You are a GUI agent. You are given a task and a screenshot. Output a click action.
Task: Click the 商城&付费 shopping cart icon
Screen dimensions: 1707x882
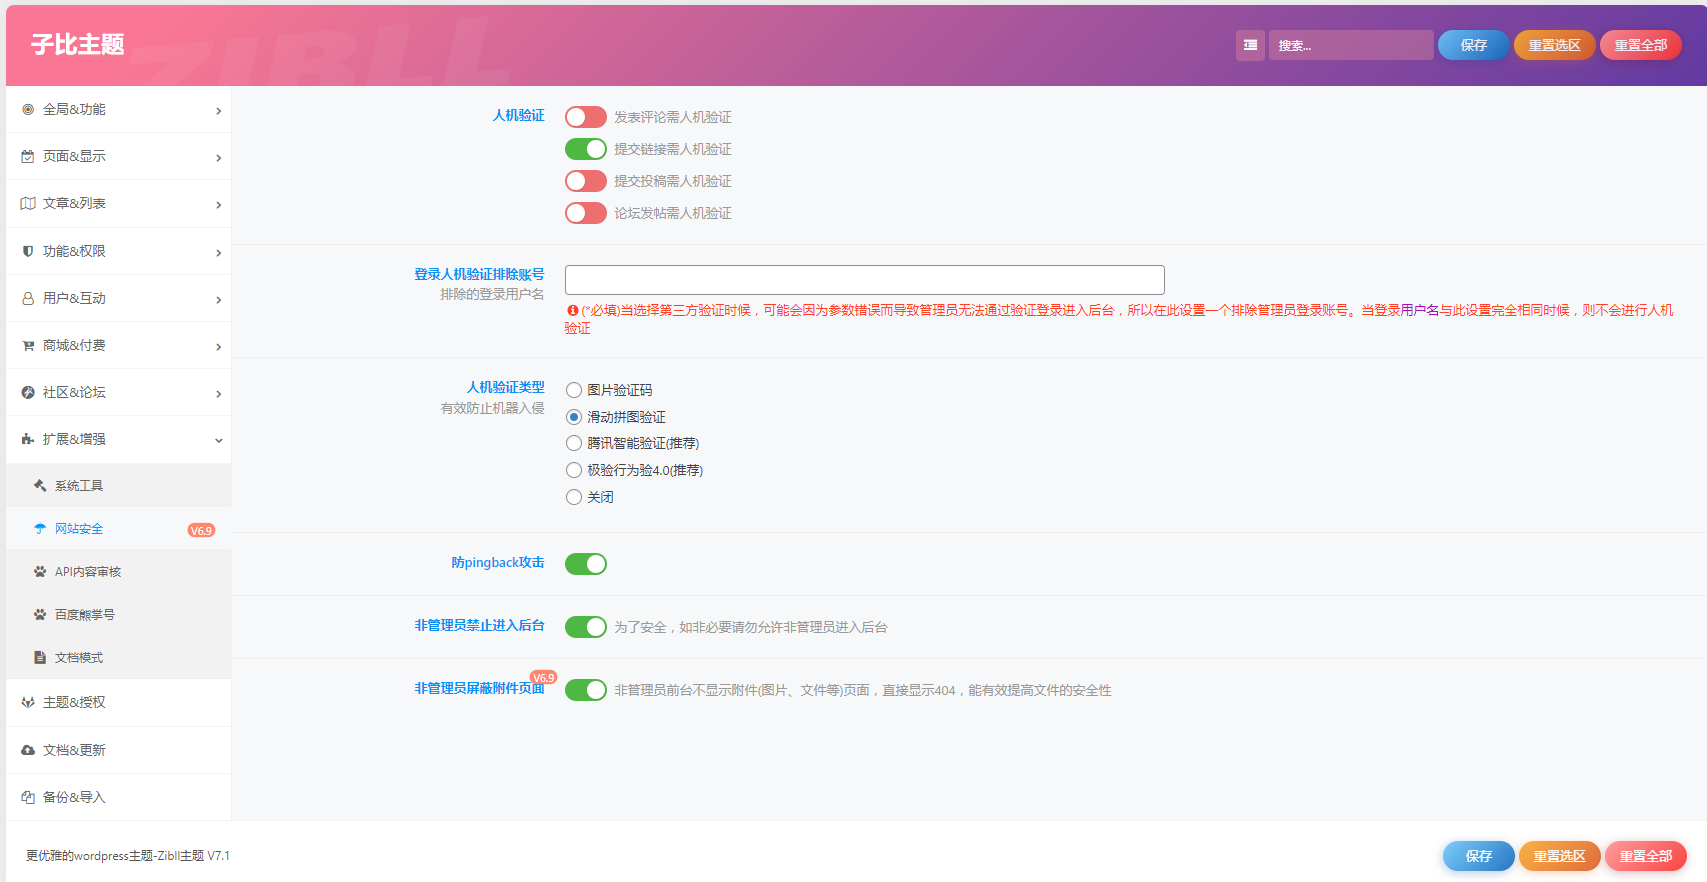click(28, 346)
